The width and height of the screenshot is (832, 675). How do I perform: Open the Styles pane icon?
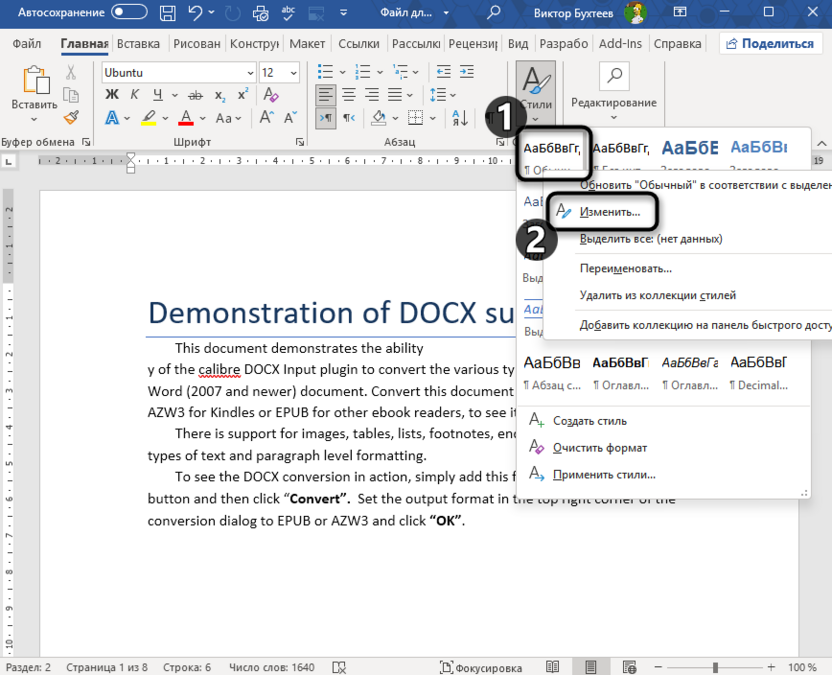pyautogui.click(x=535, y=80)
